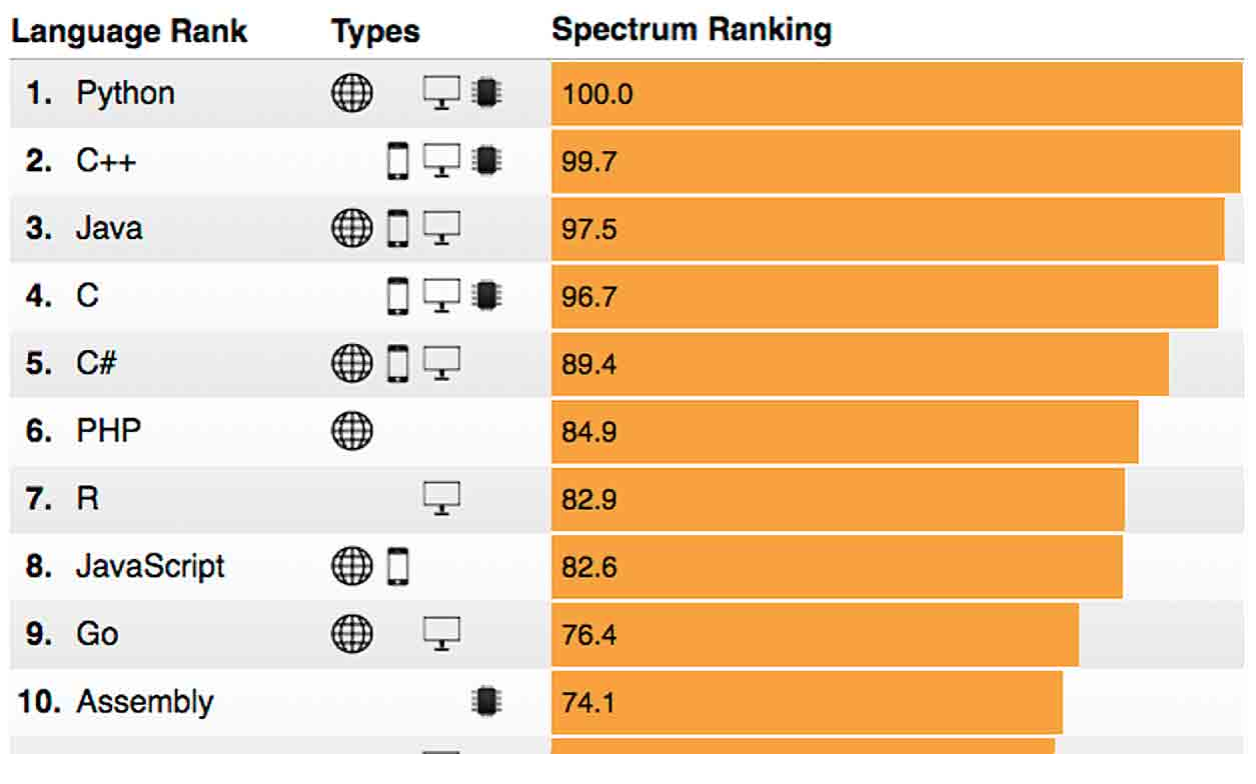Viewport: 1256px width, 784px height.
Task: Click the Types column header
Action: point(376,31)
